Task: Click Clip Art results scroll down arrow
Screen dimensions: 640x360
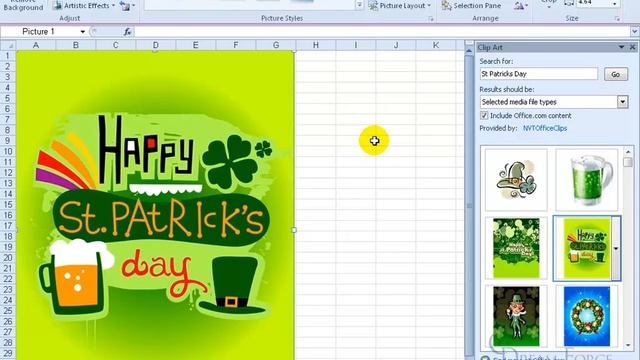Action: pyautogui.click(x=628, y=345)
